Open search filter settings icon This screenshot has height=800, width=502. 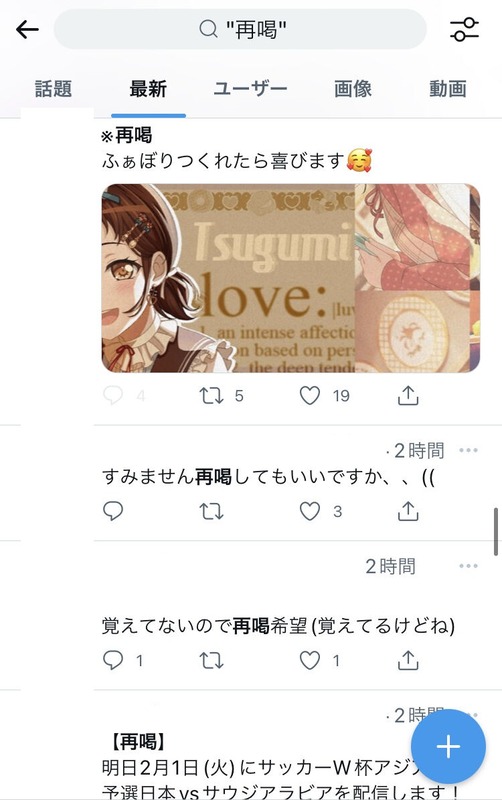[x=464, y=29]
